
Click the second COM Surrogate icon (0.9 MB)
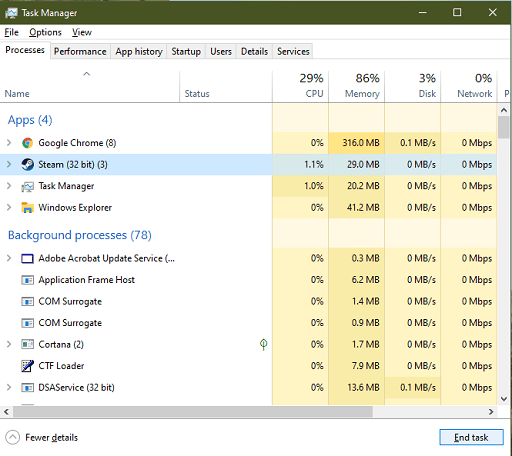point(27,323)
